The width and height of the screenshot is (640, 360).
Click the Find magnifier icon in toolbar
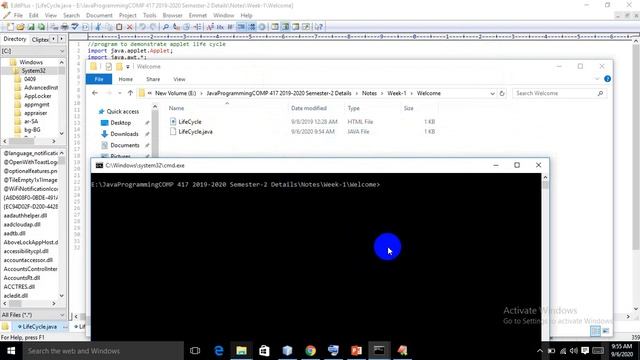[x=165, y=27]
